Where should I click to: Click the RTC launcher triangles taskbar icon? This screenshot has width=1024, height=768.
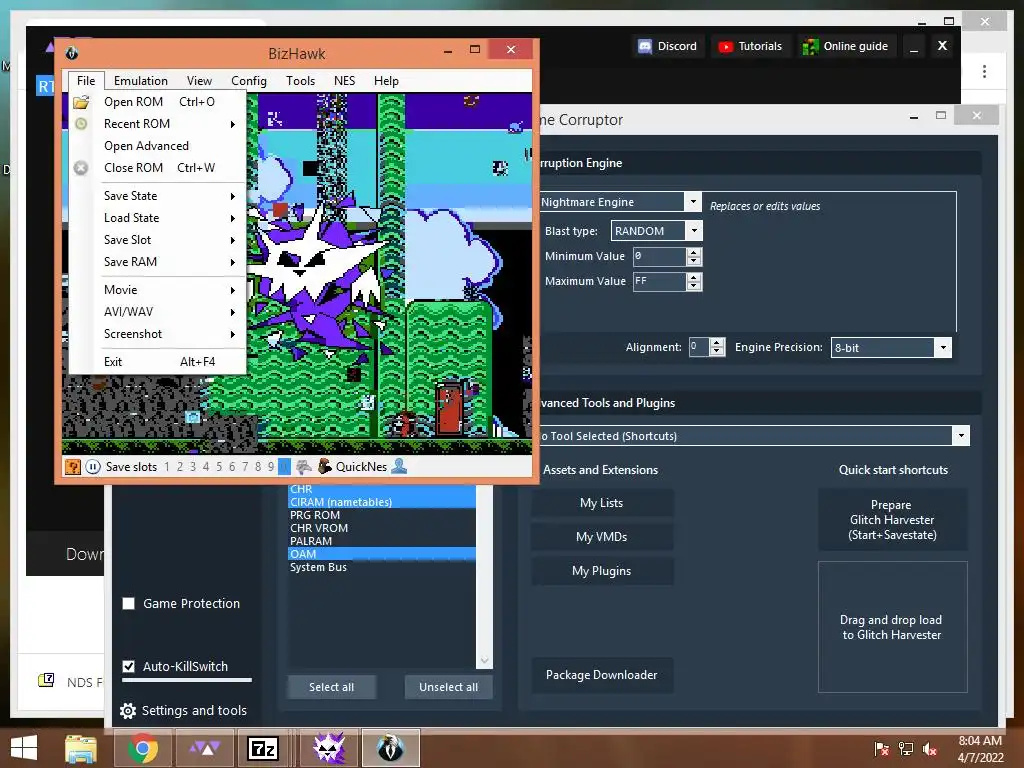click(204, 748)
